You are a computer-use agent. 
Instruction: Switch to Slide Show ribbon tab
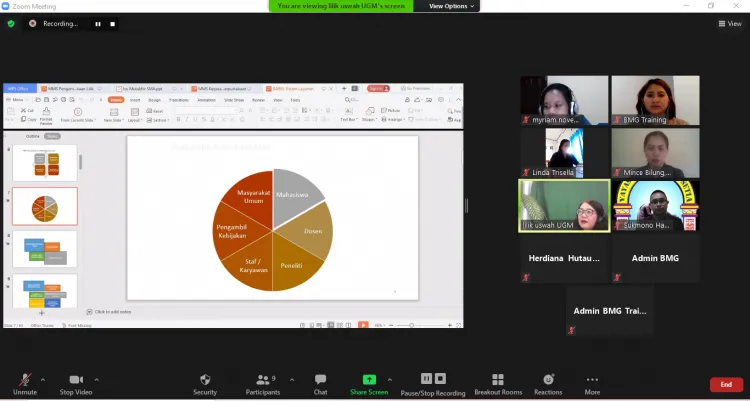pos(234,100)
